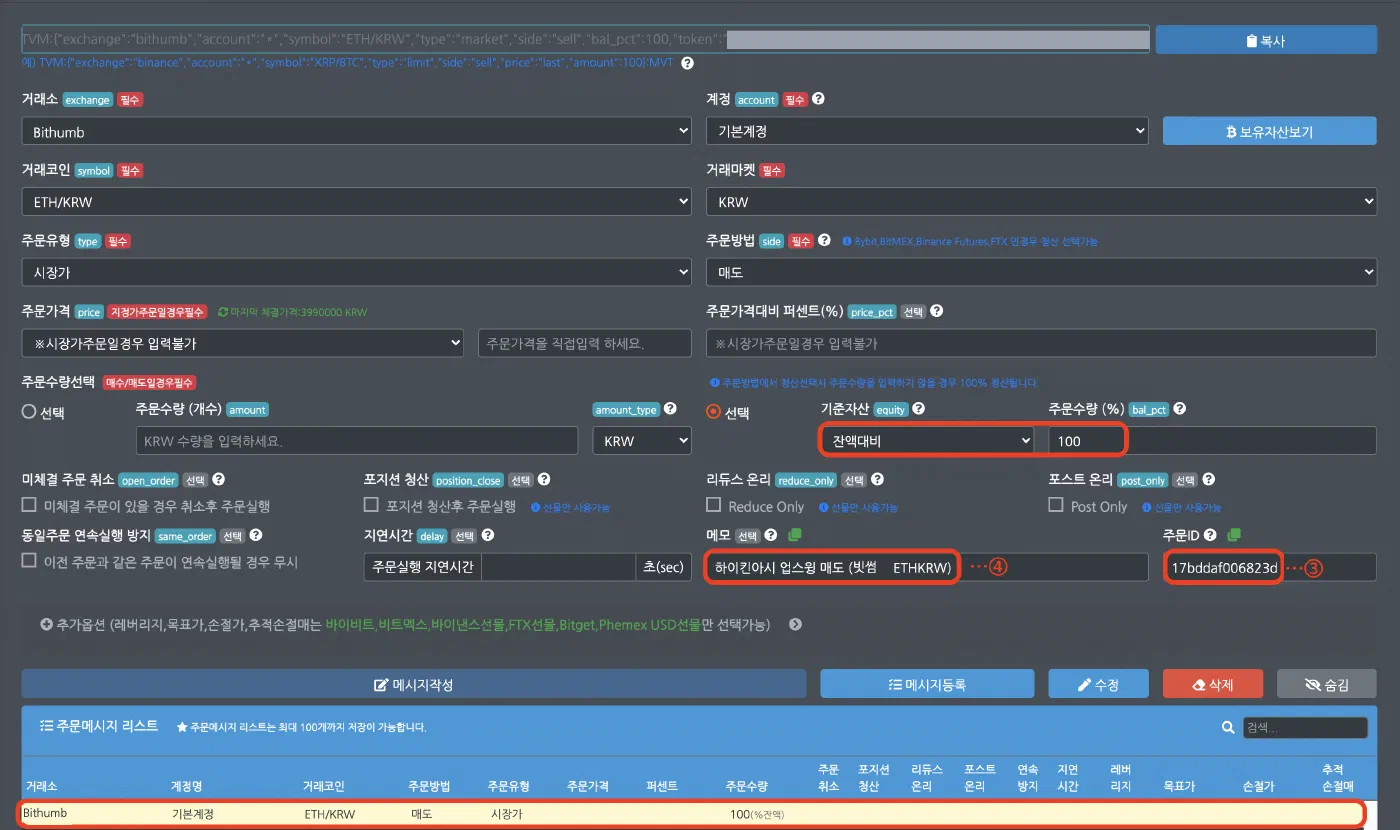Show help for 기준자산 equity
The image size is (1400, 830).
pyautogui.click(x=918, y=409)
